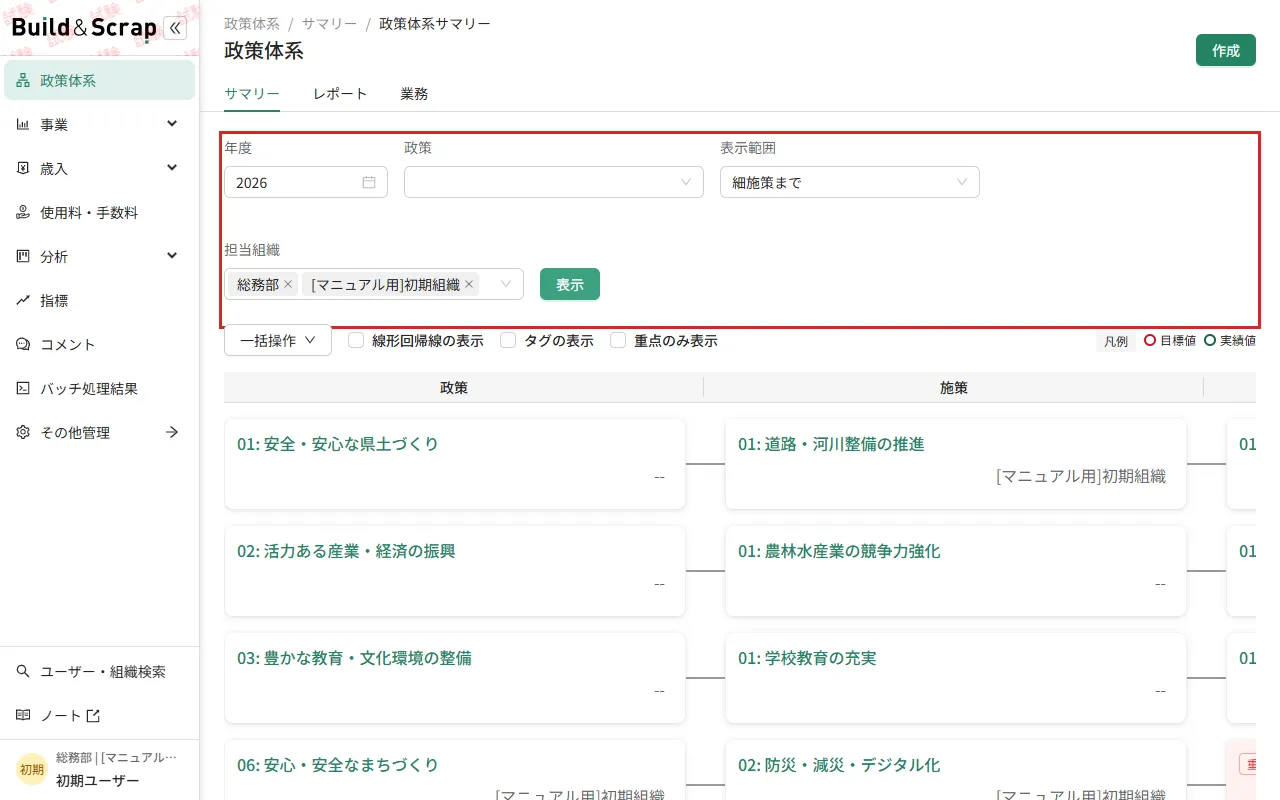
Task: Open policy 03: 豊かな教育・文化環境の整備
Action: tap(354, 658)
